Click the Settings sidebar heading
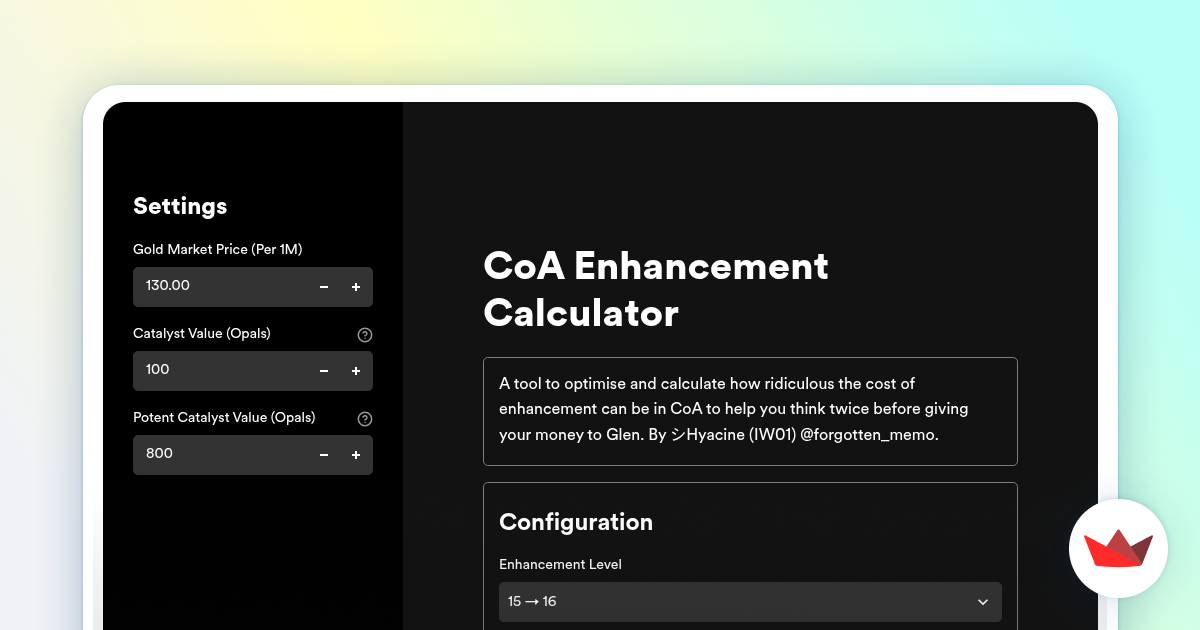 (180, 206)
